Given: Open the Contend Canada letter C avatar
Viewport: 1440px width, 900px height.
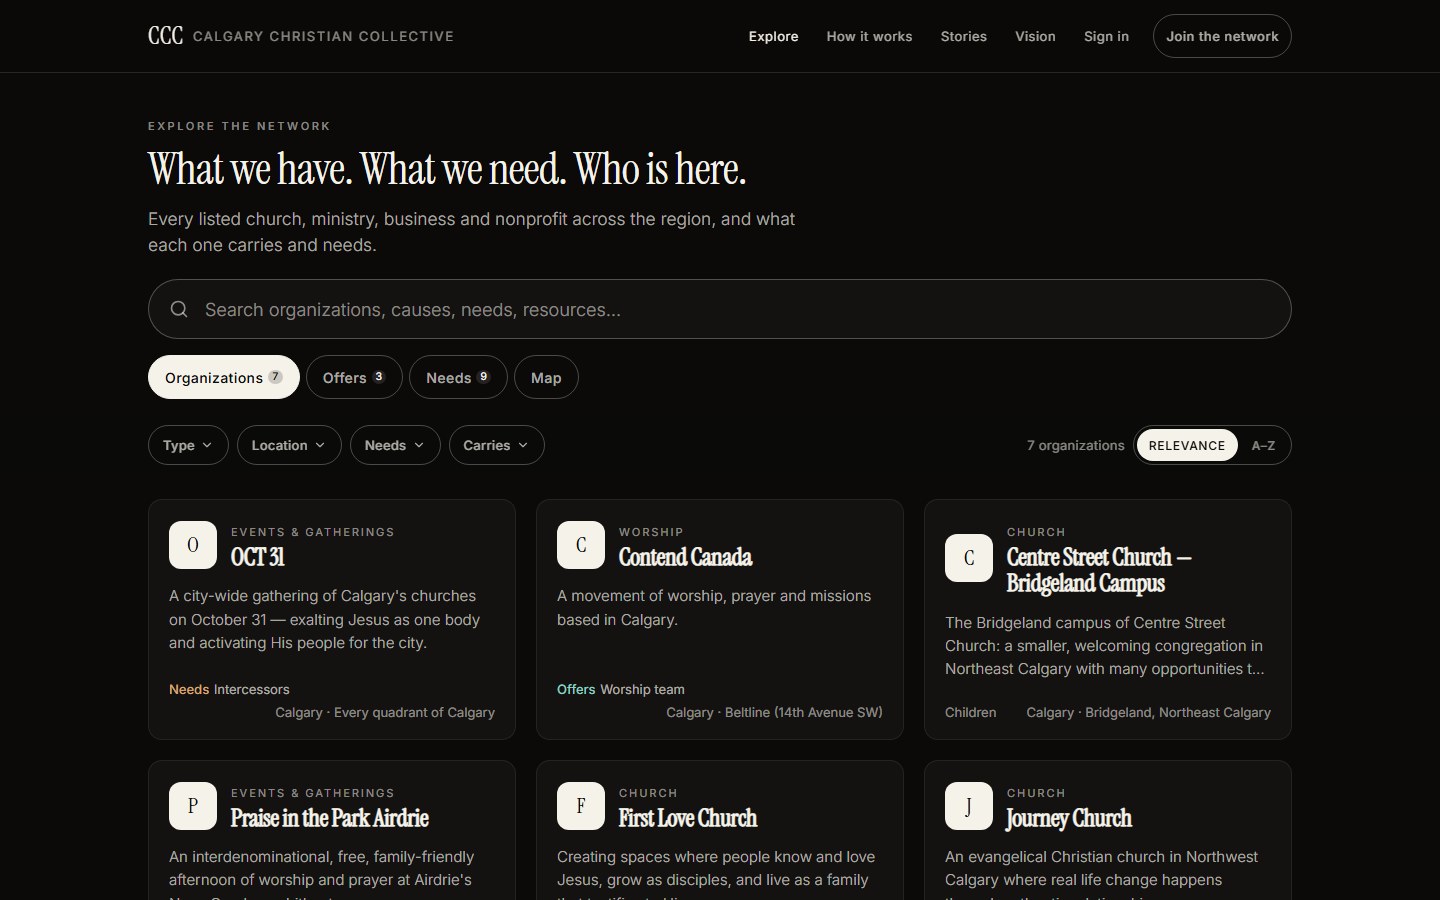Looking at the screenshot, I should point(581,545).
